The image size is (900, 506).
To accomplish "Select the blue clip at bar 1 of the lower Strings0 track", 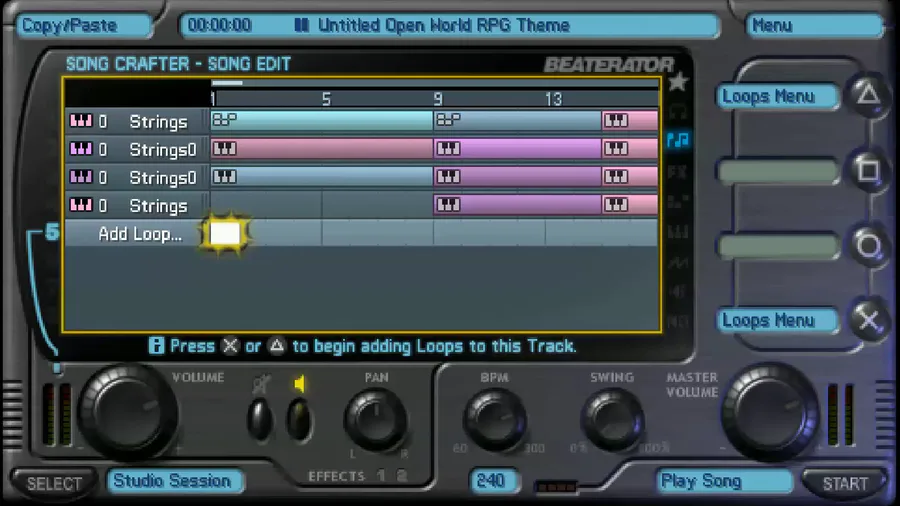I will pos(321,177).
